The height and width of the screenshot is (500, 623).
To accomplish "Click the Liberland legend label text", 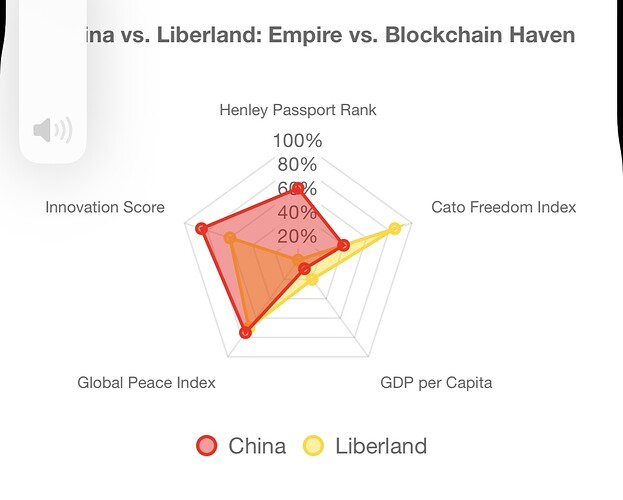I will 380,446.
